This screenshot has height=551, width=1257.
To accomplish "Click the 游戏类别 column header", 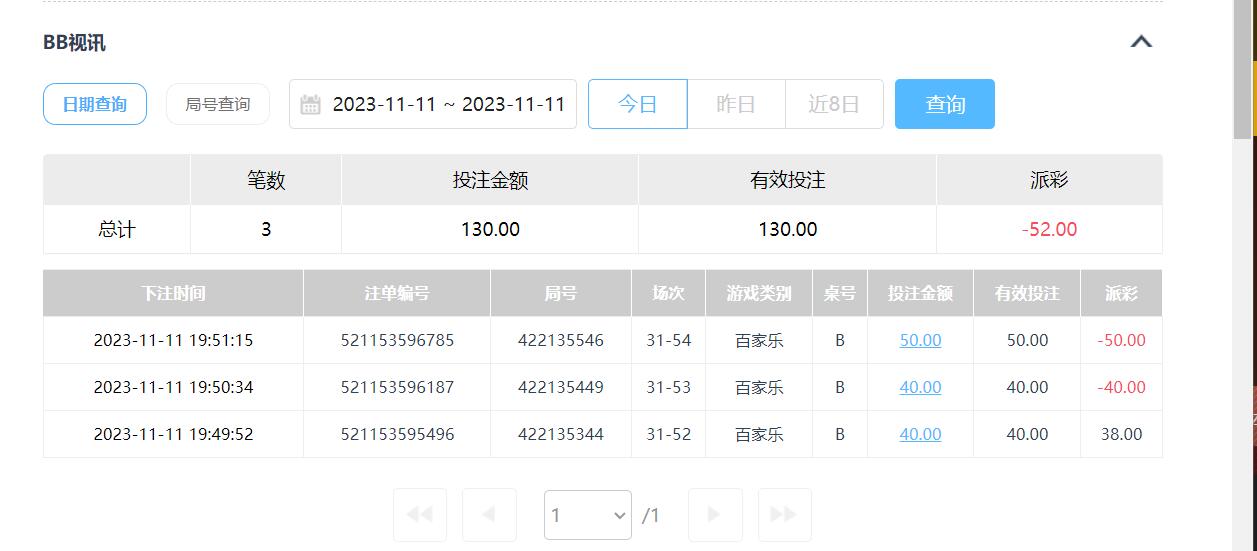I will coord(759,293).
